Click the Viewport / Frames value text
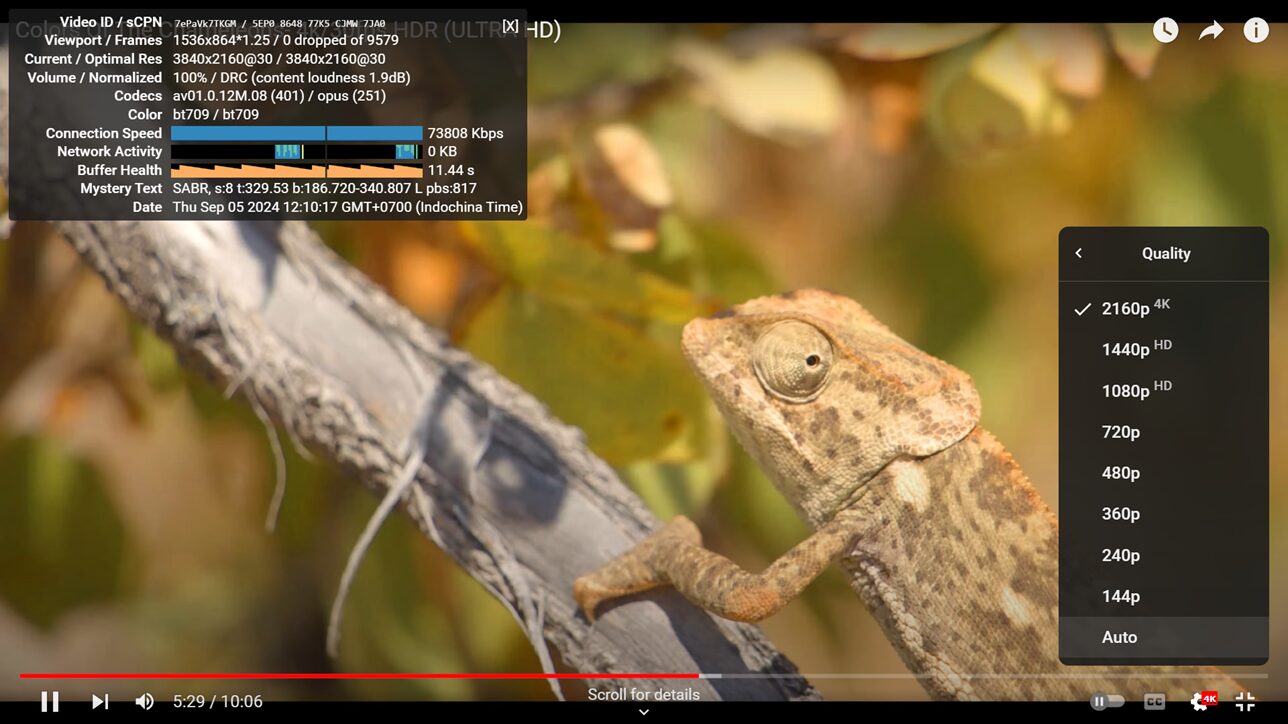 (x=285, y=40)
